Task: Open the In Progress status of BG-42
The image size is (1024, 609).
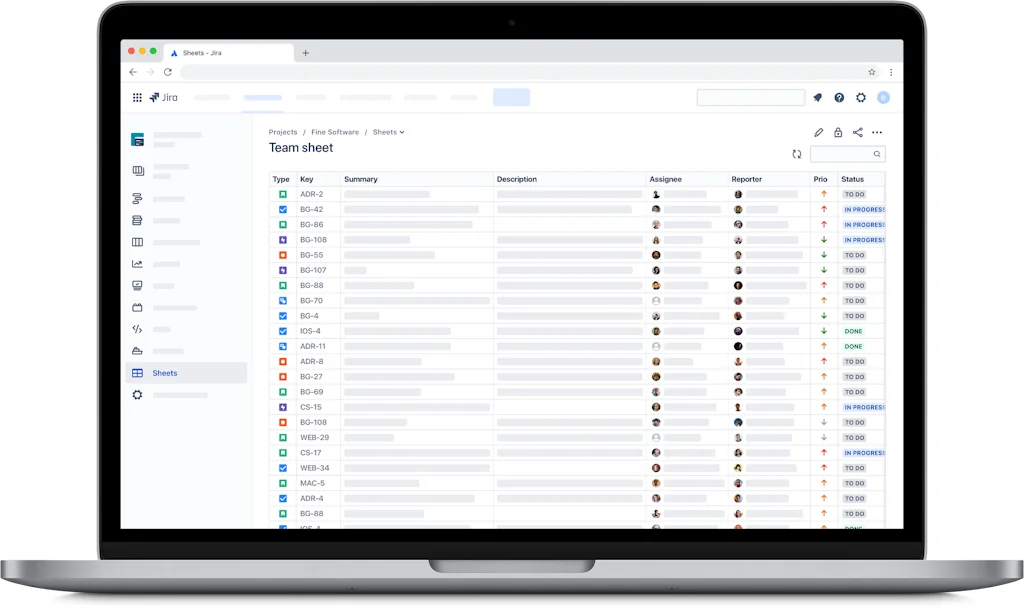Action: click(863, 210)
